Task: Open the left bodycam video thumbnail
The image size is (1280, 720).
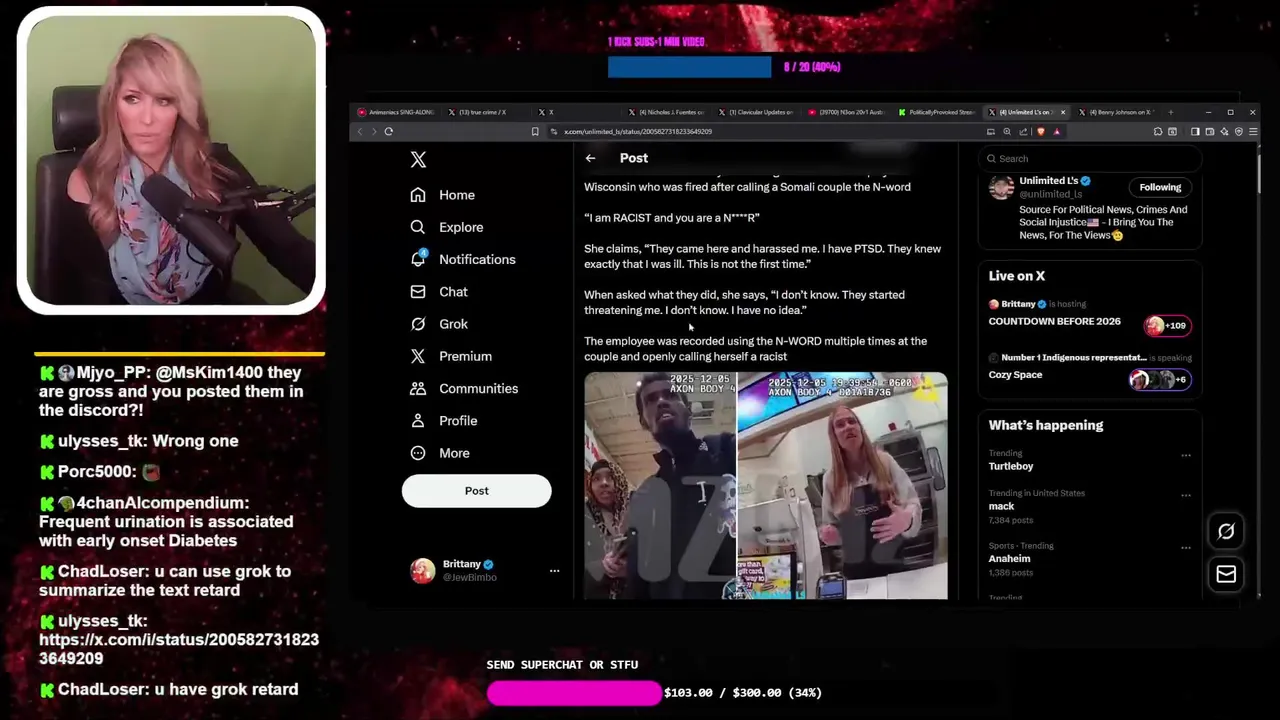Action: [x=660, y=486]
